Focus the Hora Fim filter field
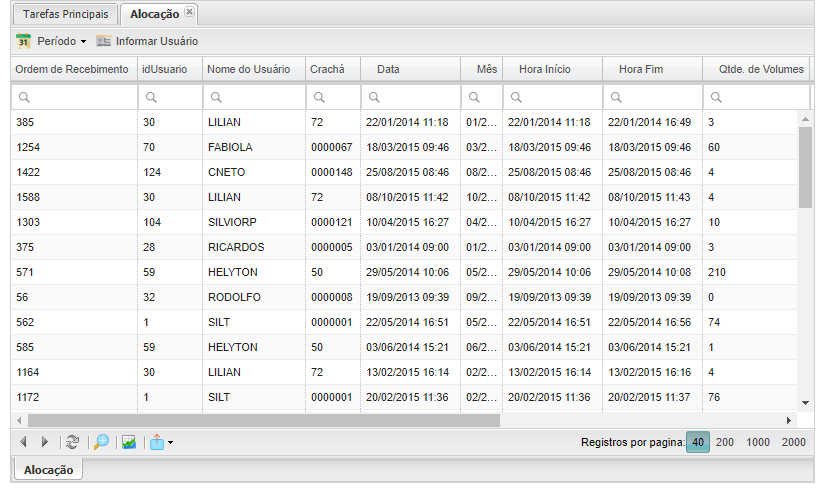 tap(652, 97)
